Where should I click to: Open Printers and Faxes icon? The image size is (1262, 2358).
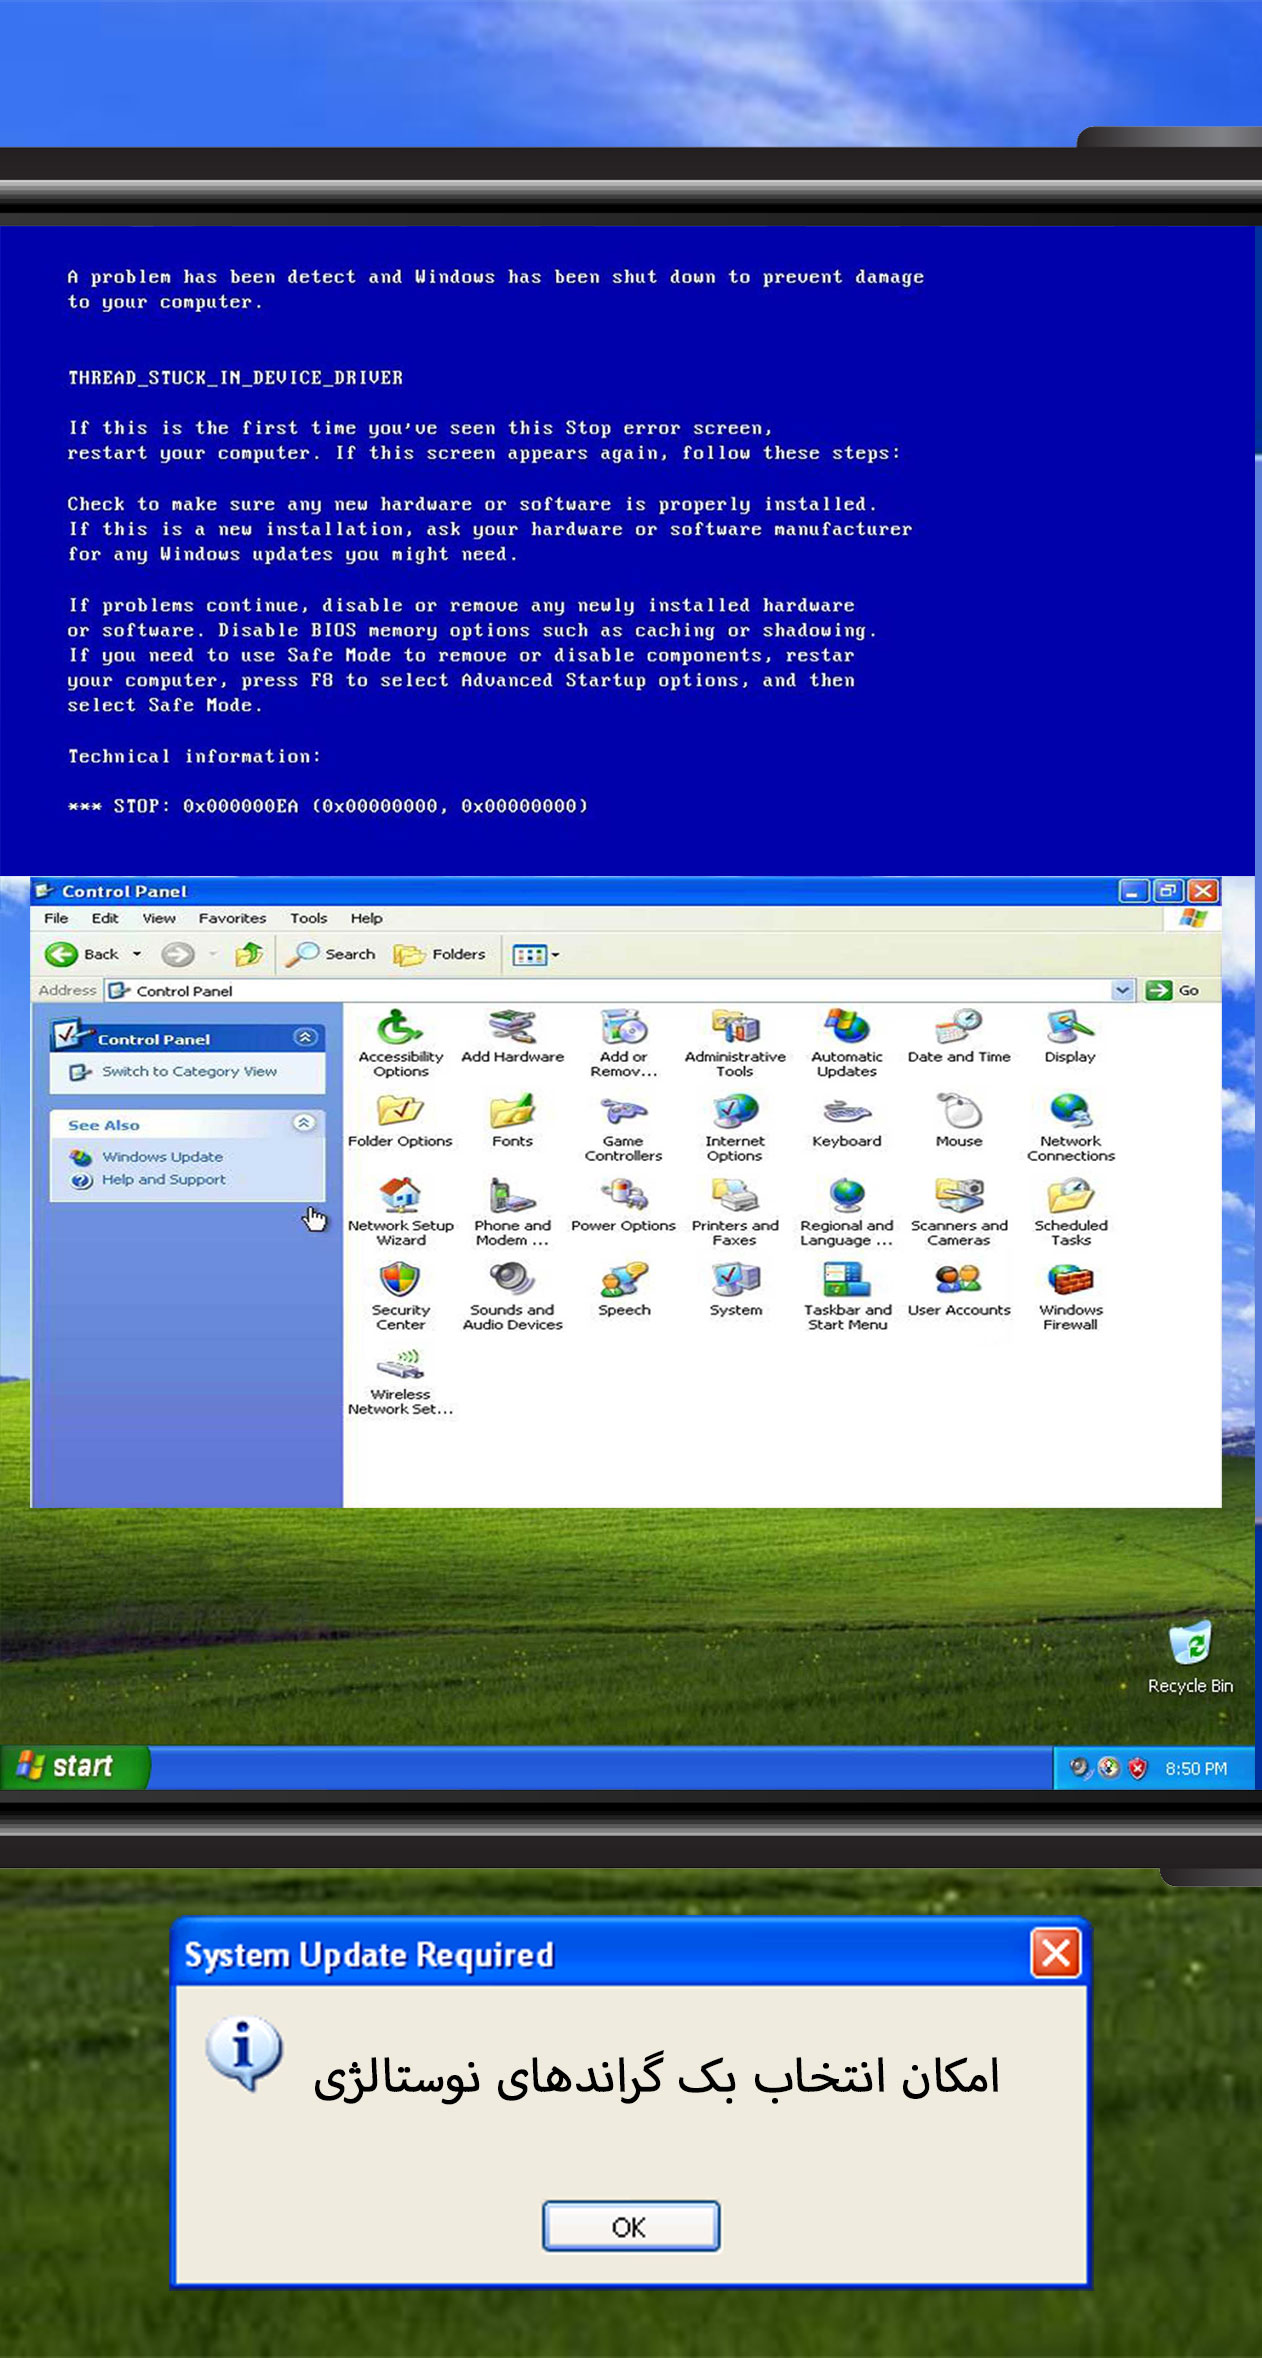pos(735,1212)
